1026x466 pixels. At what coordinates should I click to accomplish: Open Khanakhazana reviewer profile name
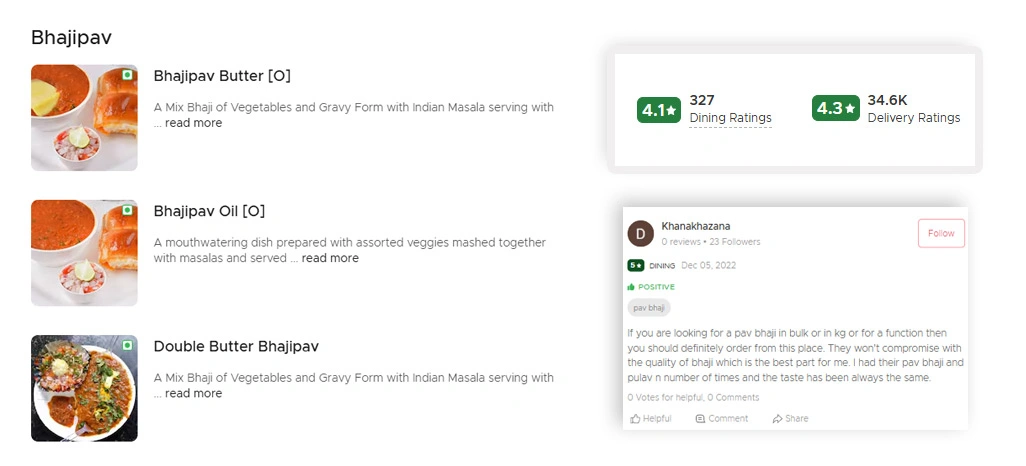696,226
